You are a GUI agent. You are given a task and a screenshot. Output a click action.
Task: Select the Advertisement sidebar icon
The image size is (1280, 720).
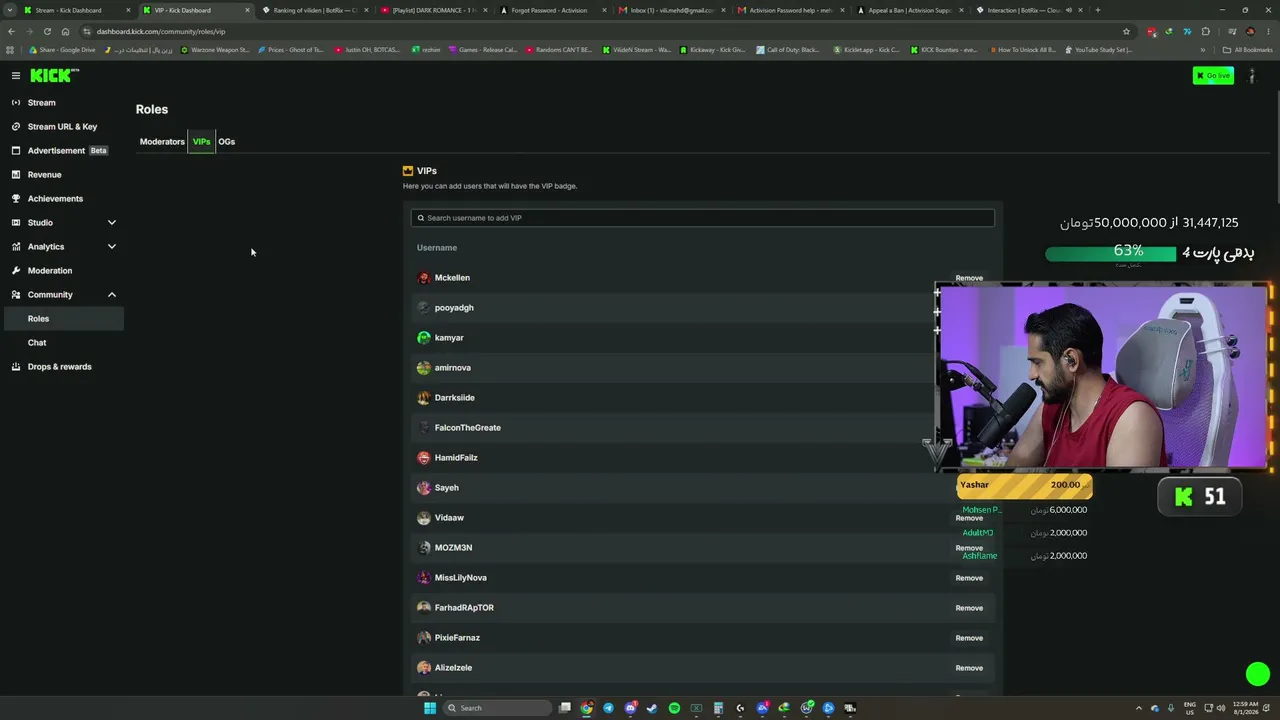tap(16, 151)
